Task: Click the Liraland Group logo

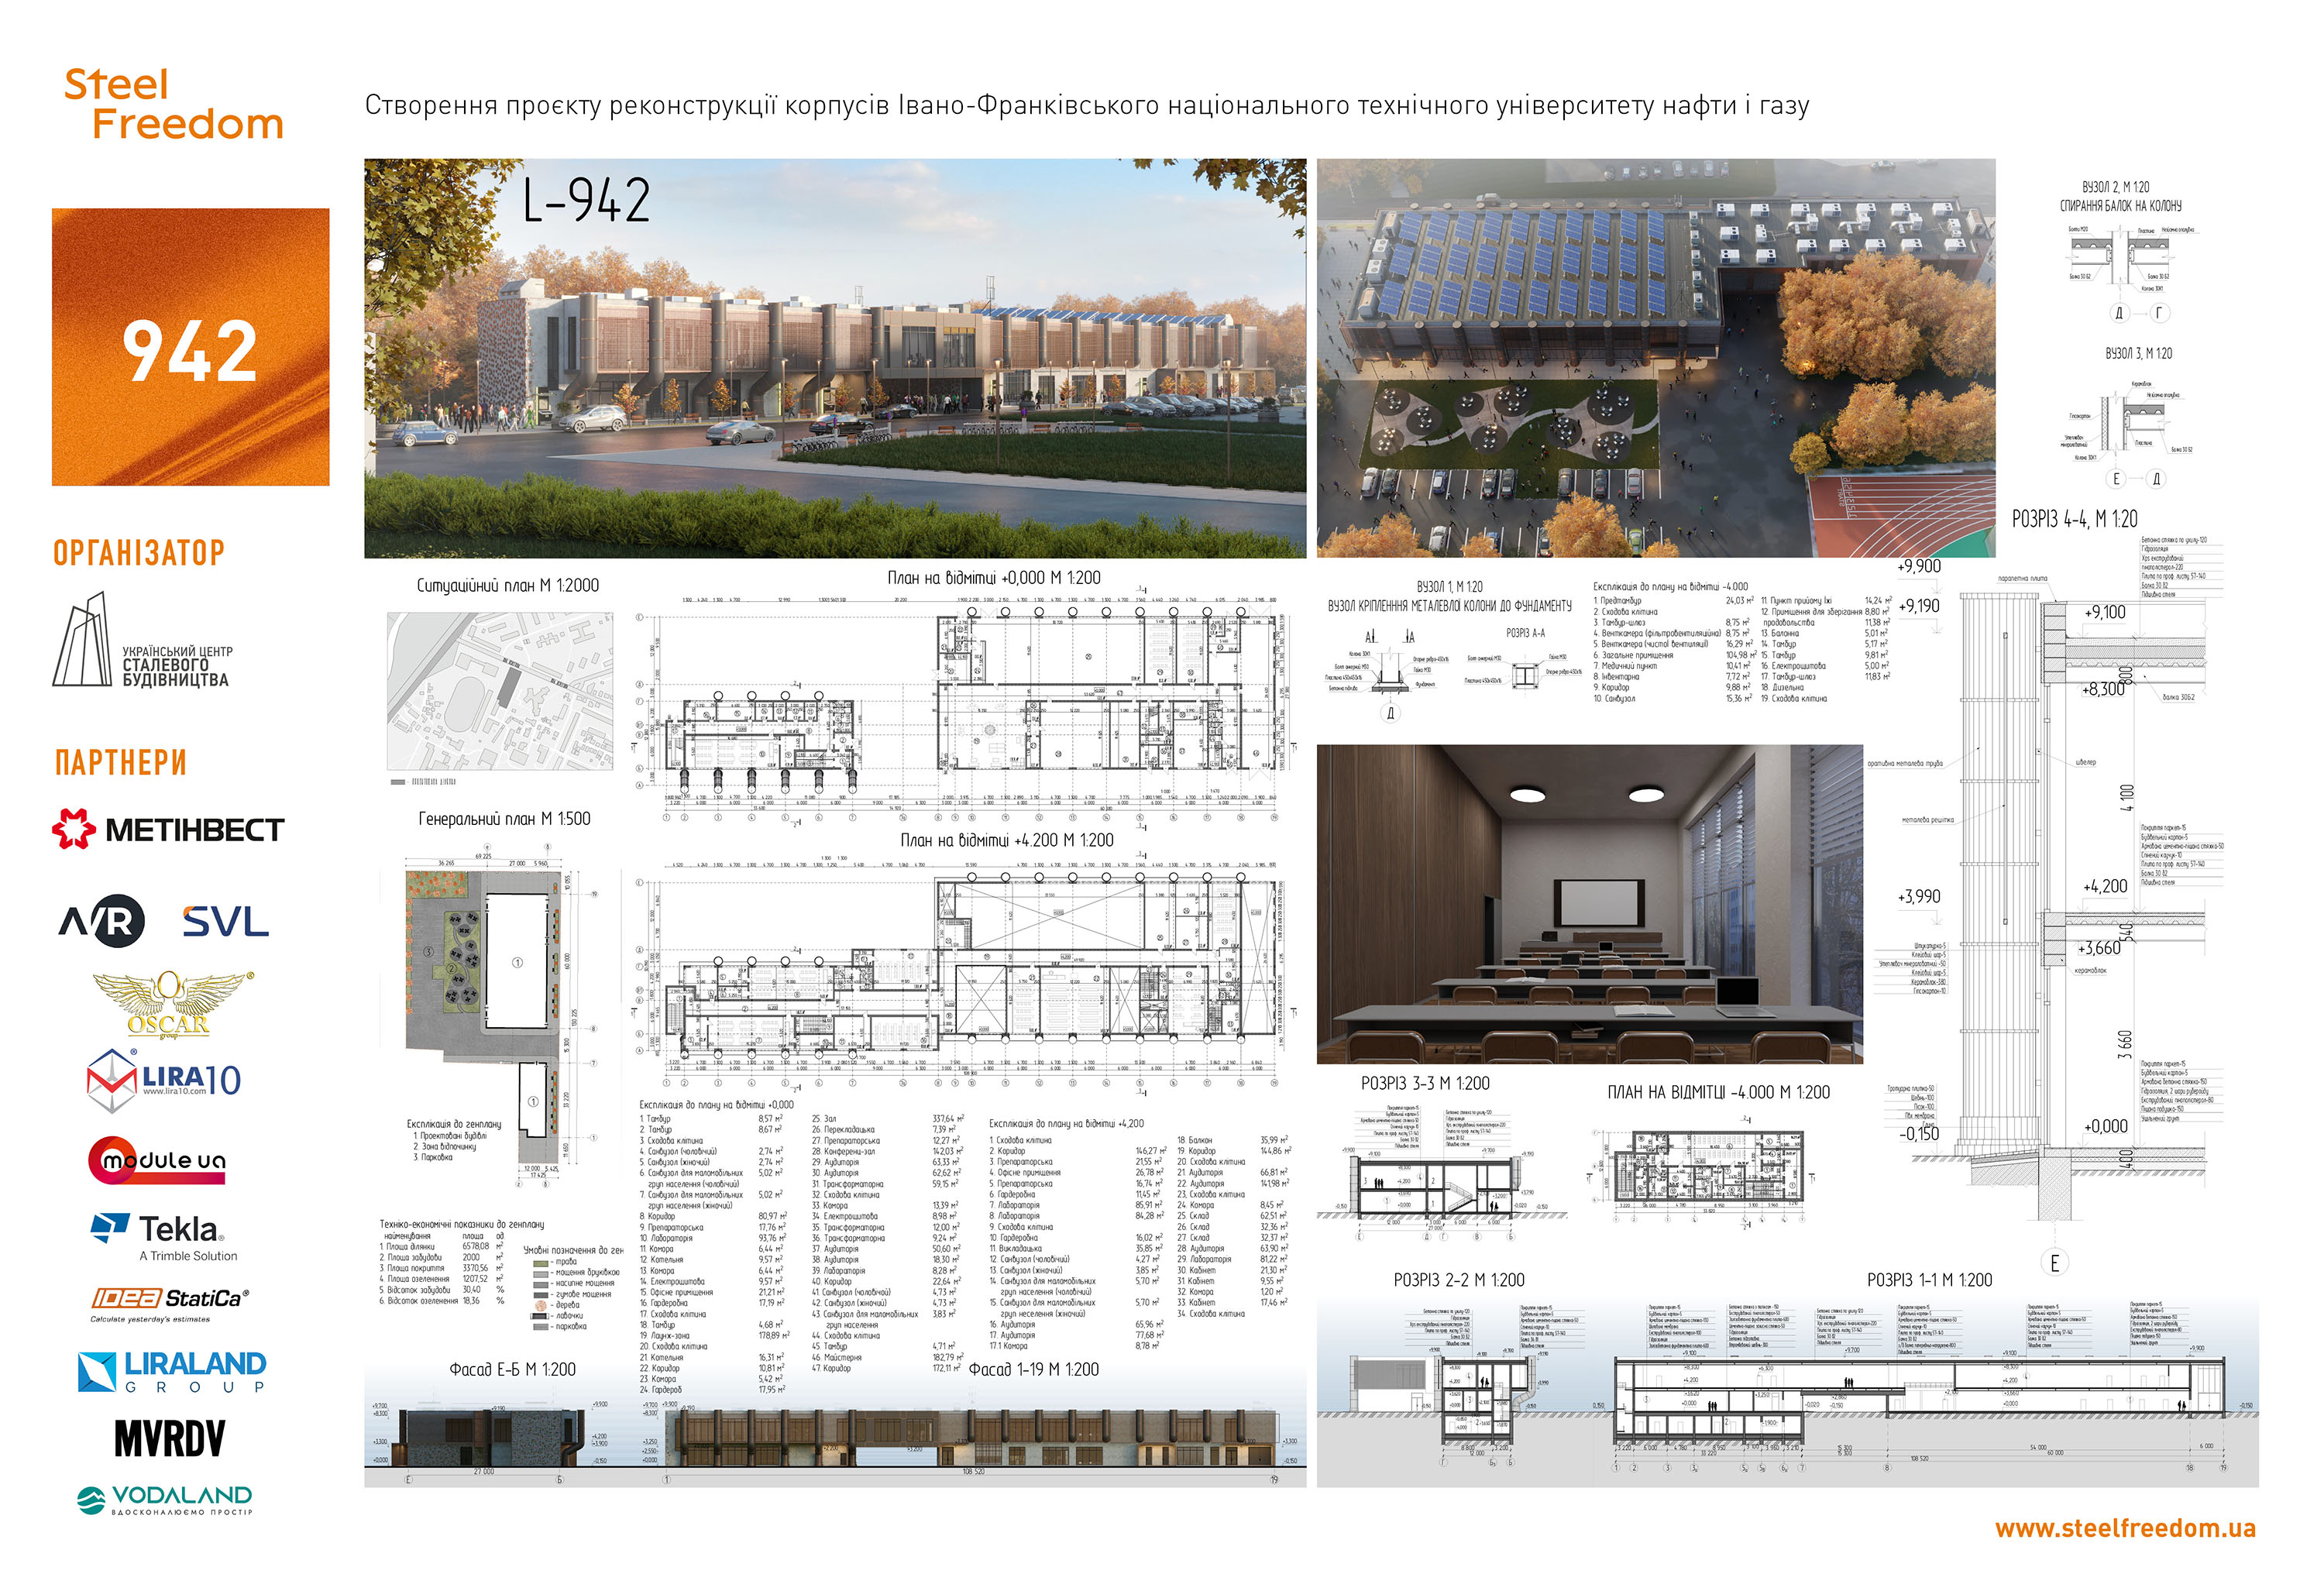Action: [171, 1371]
